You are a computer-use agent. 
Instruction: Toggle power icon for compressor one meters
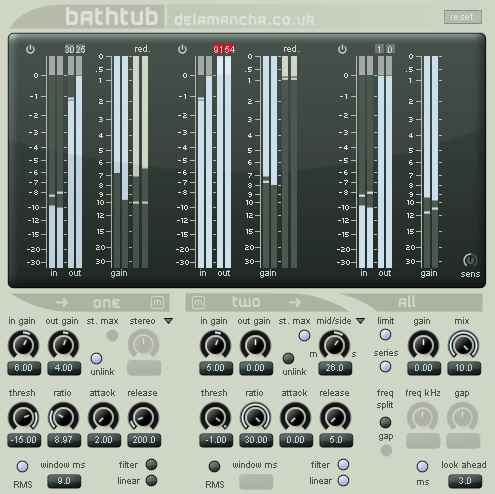coord(30,49)
